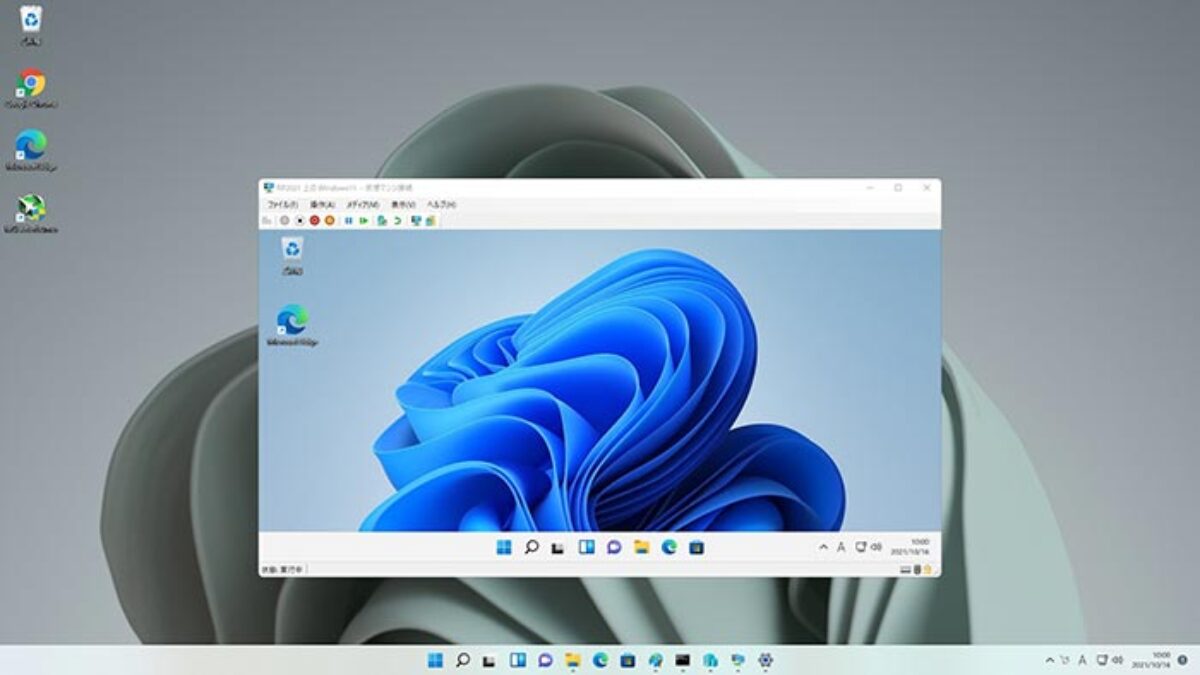1200x675 pixels.
Task: Open File Explorer on the host taskbar
Action: [x=573, y=660]
